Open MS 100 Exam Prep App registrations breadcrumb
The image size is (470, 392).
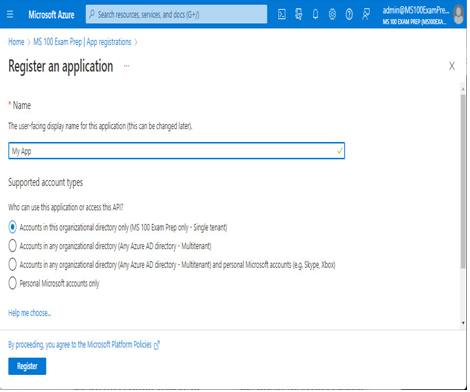click(82, 42)
